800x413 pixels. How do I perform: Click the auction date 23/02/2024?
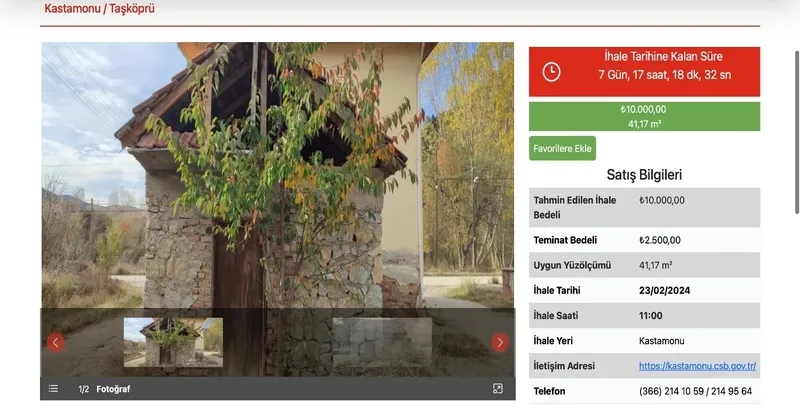tap(664, 290)
